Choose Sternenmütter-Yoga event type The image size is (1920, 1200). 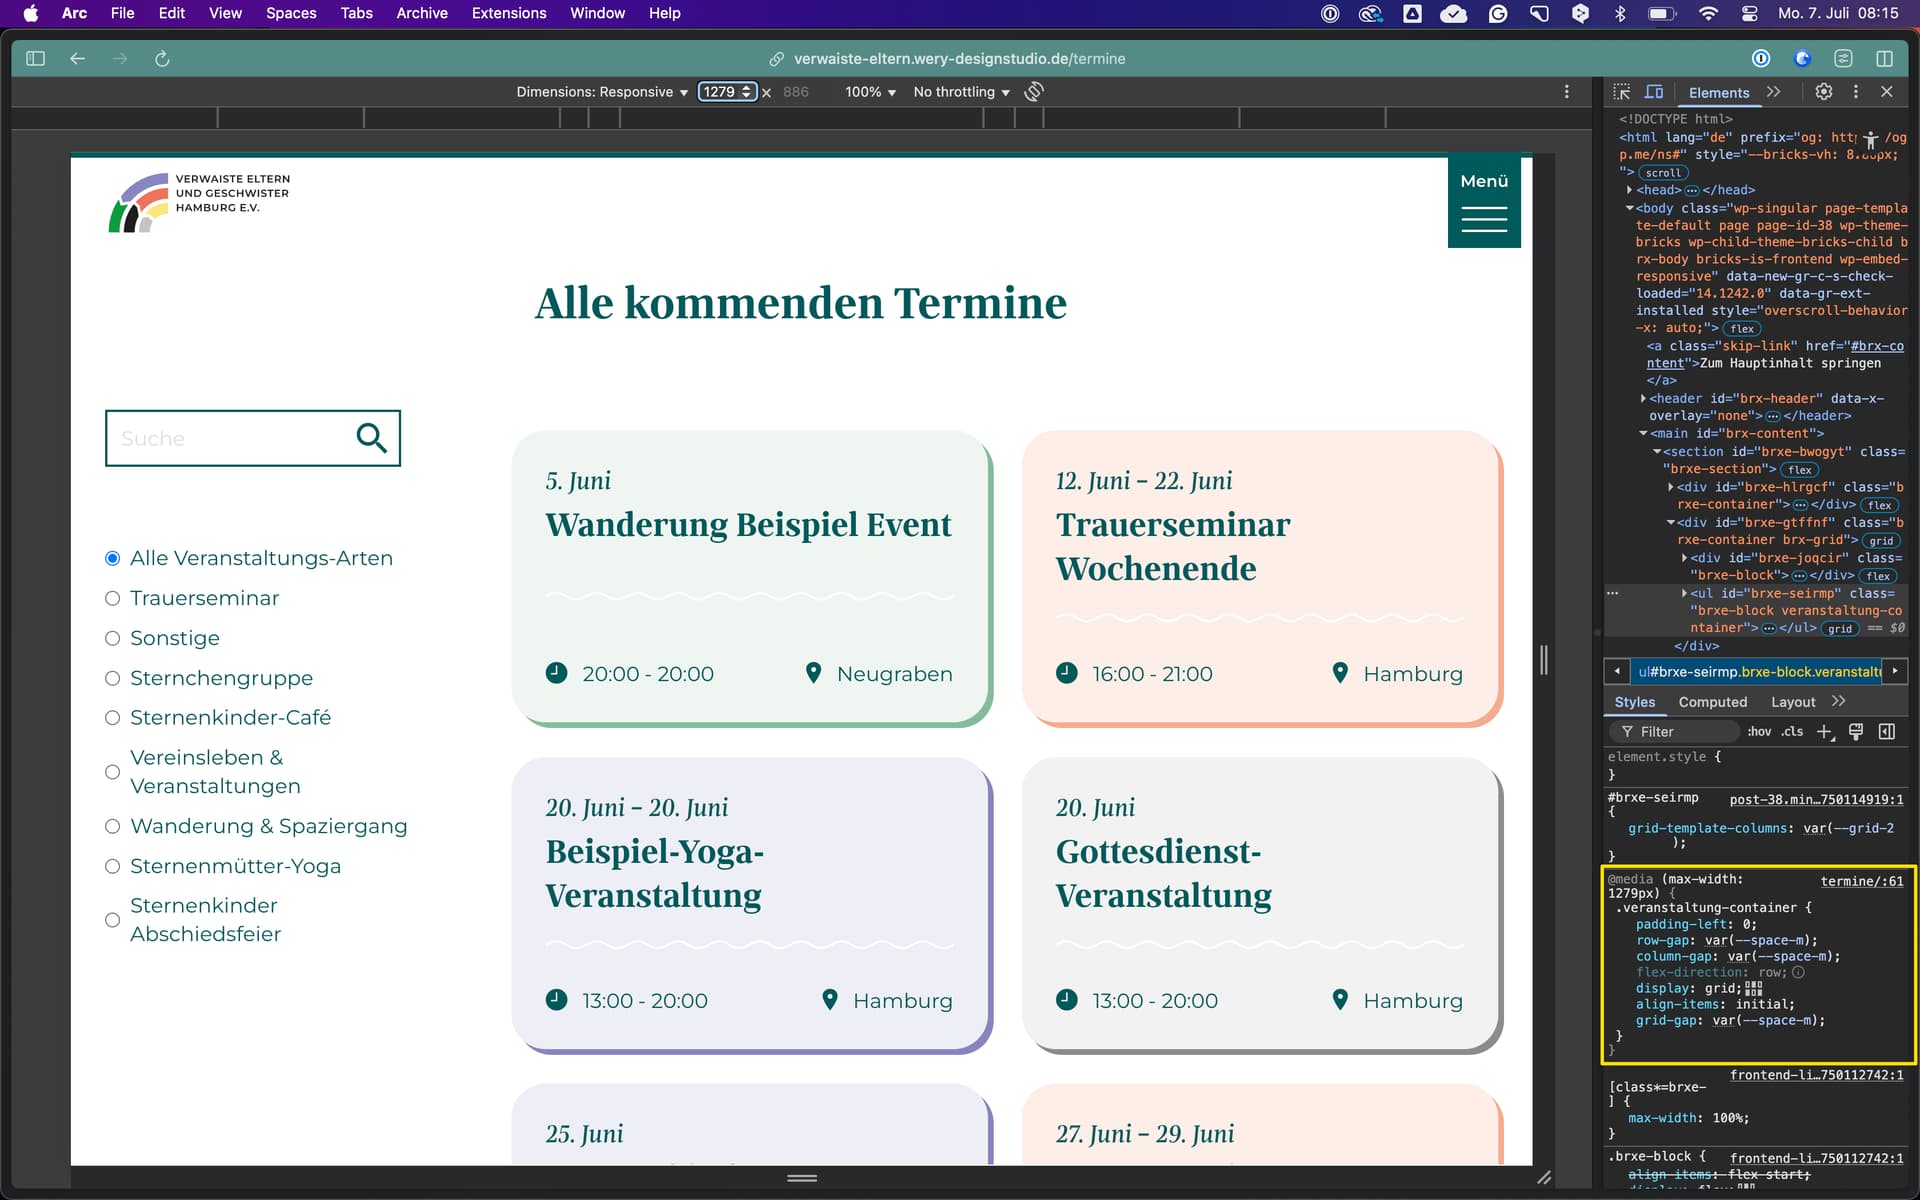(x=113, y=866)
